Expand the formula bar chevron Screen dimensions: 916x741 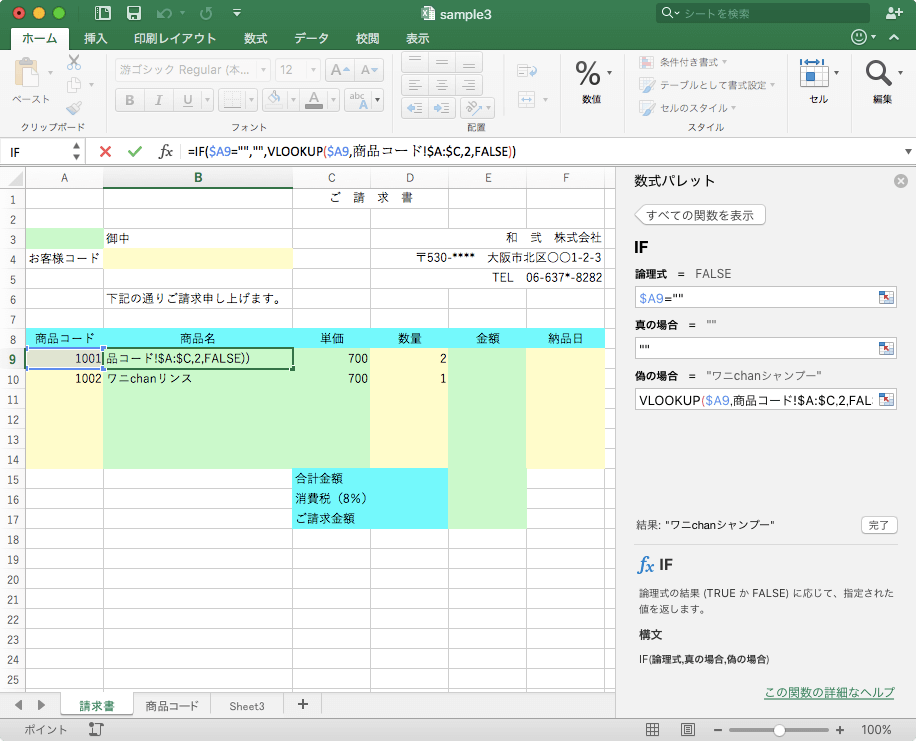click(x=908, y=151)
